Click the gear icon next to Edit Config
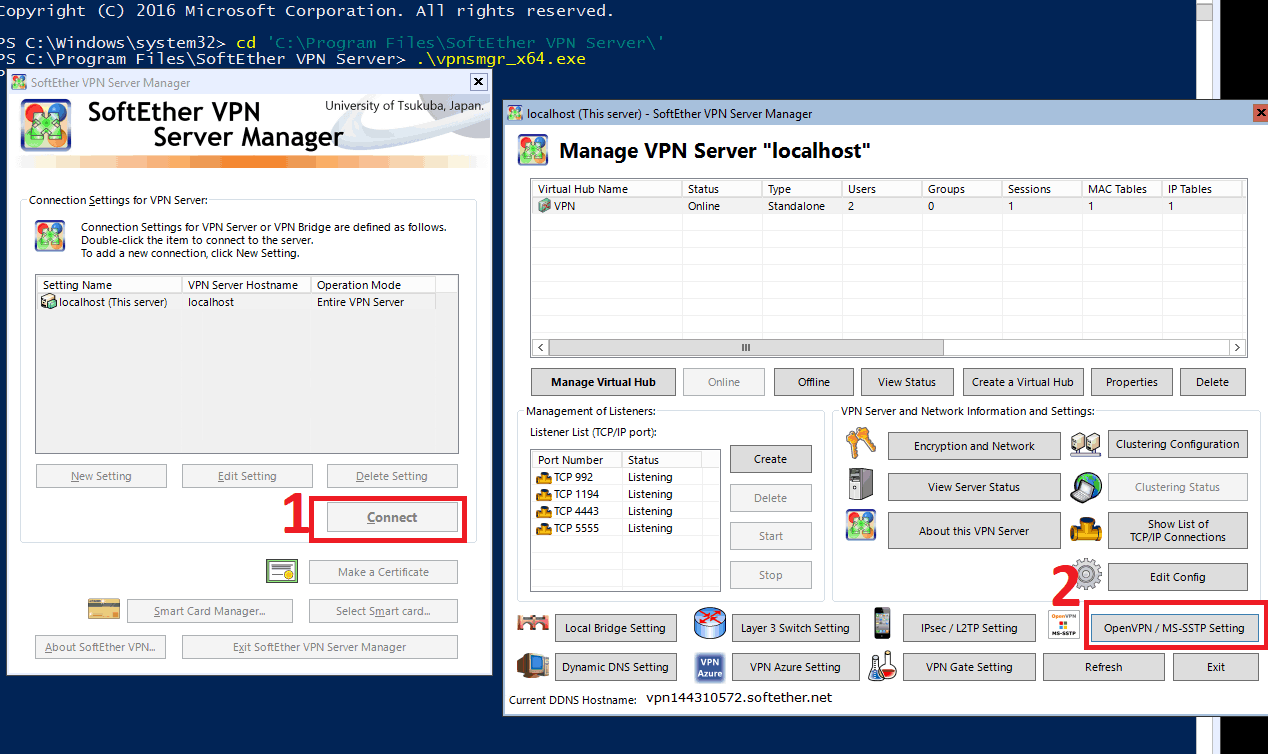The width and height of the screenshot is (1268, 754). 1086,575
